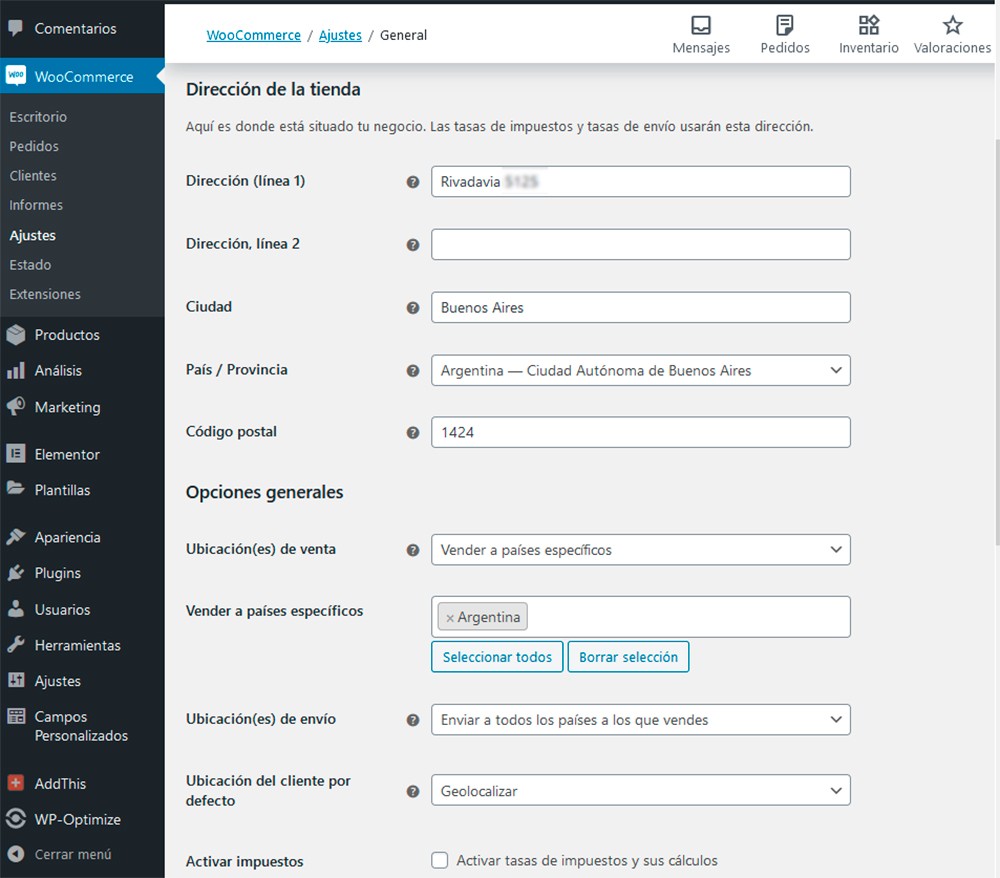
Task: Click the WooCommerce logo icon in sidebar
Action: point(16,75)
